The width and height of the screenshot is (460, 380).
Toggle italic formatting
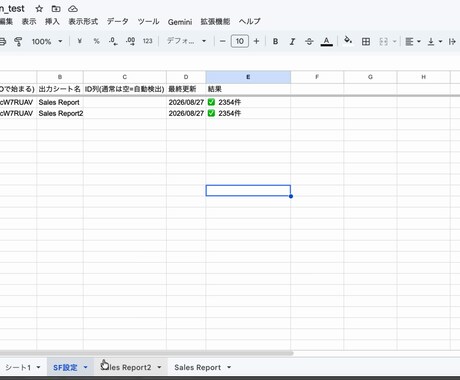(292, 41)
